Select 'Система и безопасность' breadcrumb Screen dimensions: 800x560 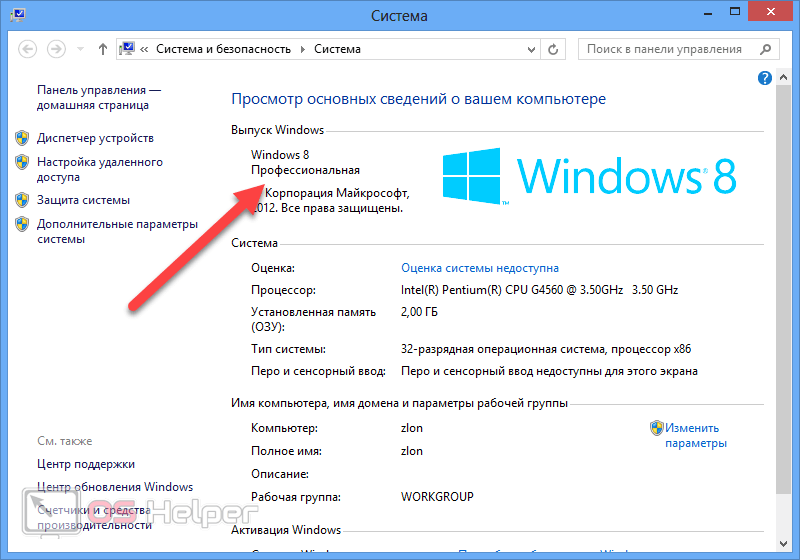tap(223, 49)
